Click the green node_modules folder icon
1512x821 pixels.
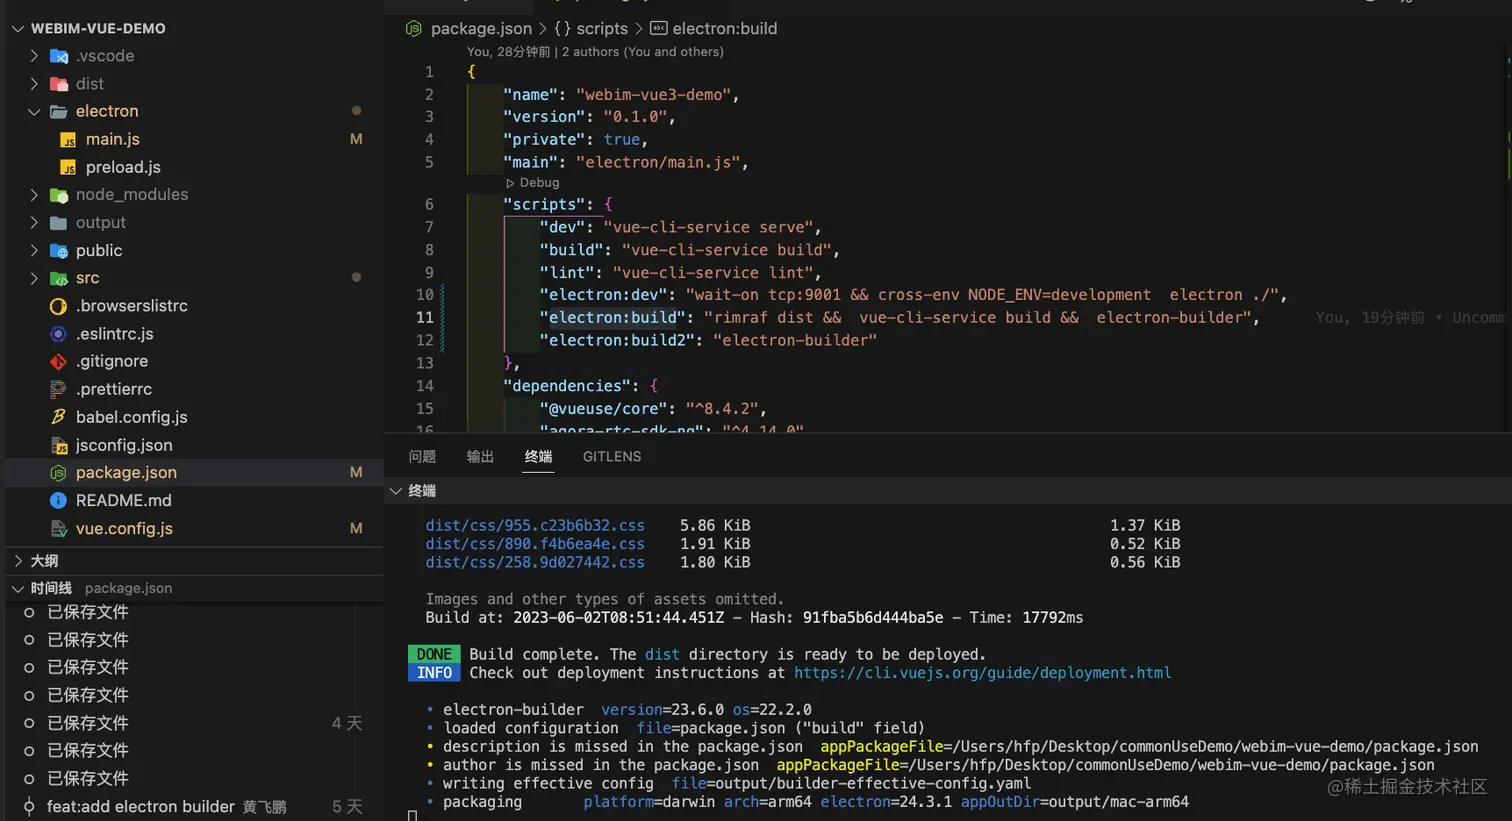click(59, 195)
